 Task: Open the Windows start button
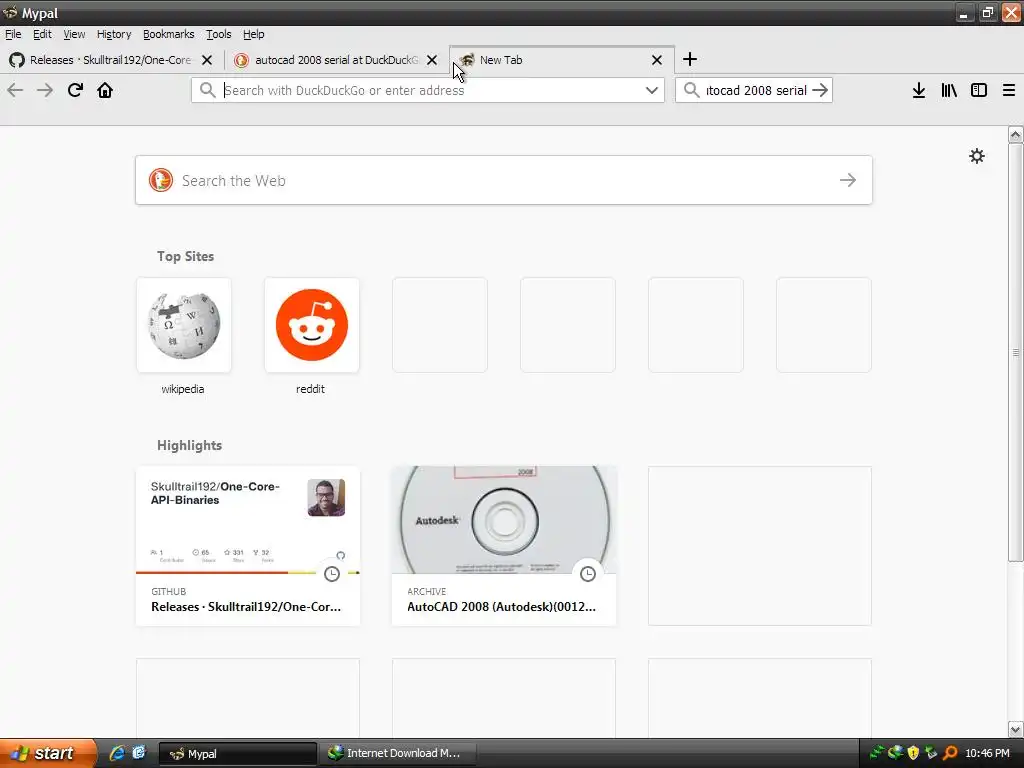(48, 753)
